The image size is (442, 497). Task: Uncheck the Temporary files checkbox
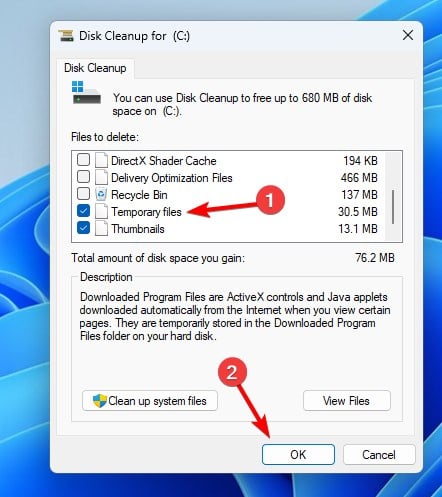tap(83, 211)
